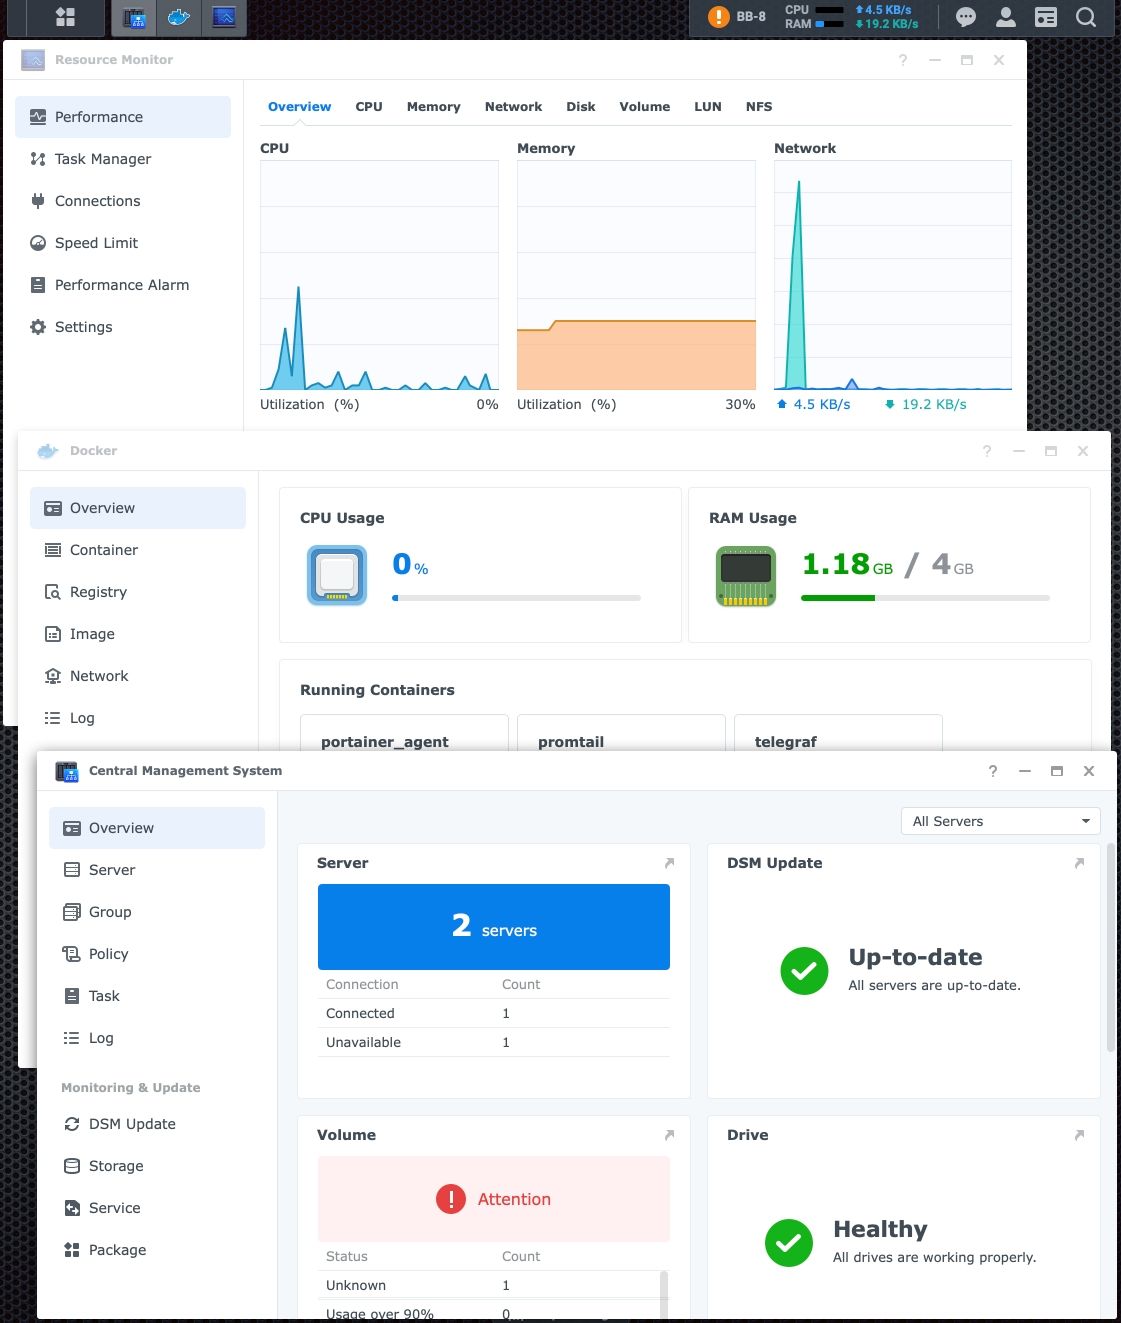Select the LUN tab in Resource Monitor
Screen dimensions: 1121x1323
pos(708,107)
